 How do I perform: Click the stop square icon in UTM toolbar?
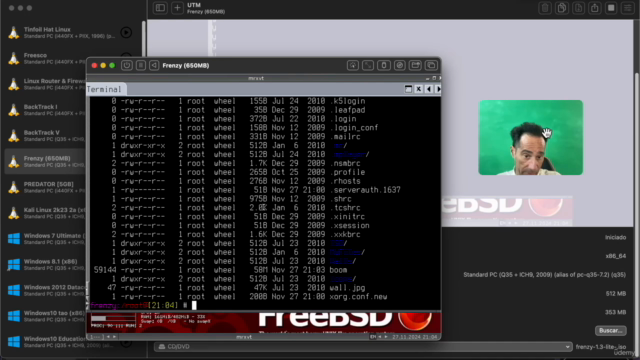point(611,8)
